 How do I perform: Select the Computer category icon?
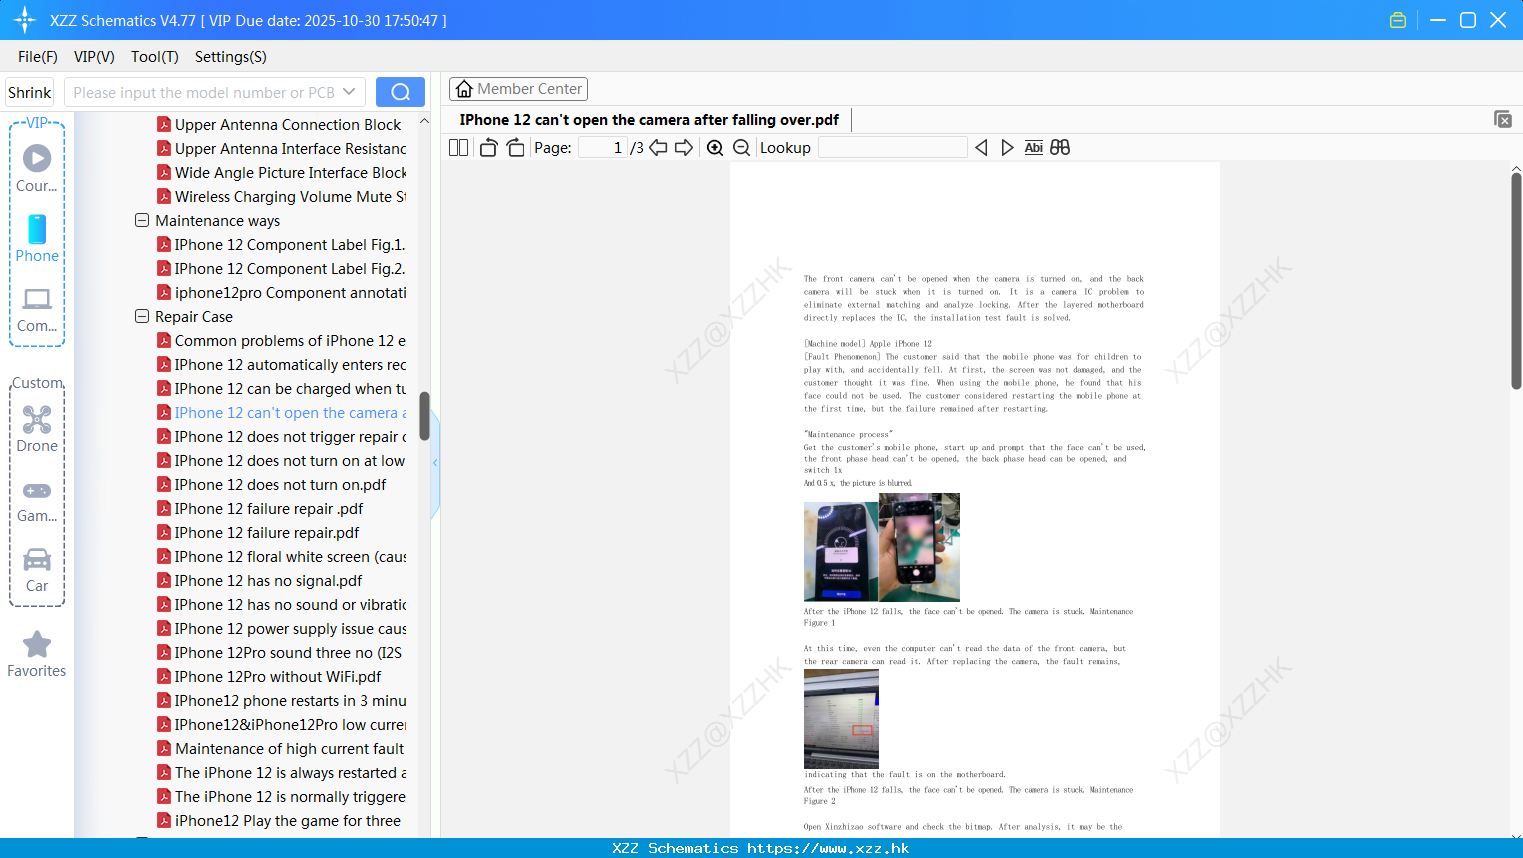click(37, 309)
